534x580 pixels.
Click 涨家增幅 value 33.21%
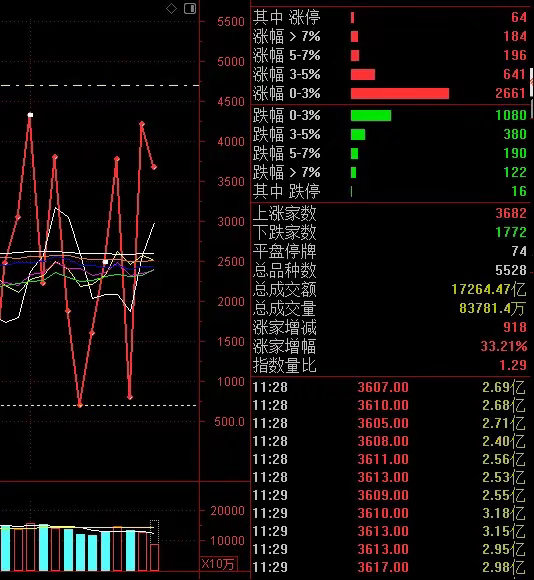[x=504, y=346]
